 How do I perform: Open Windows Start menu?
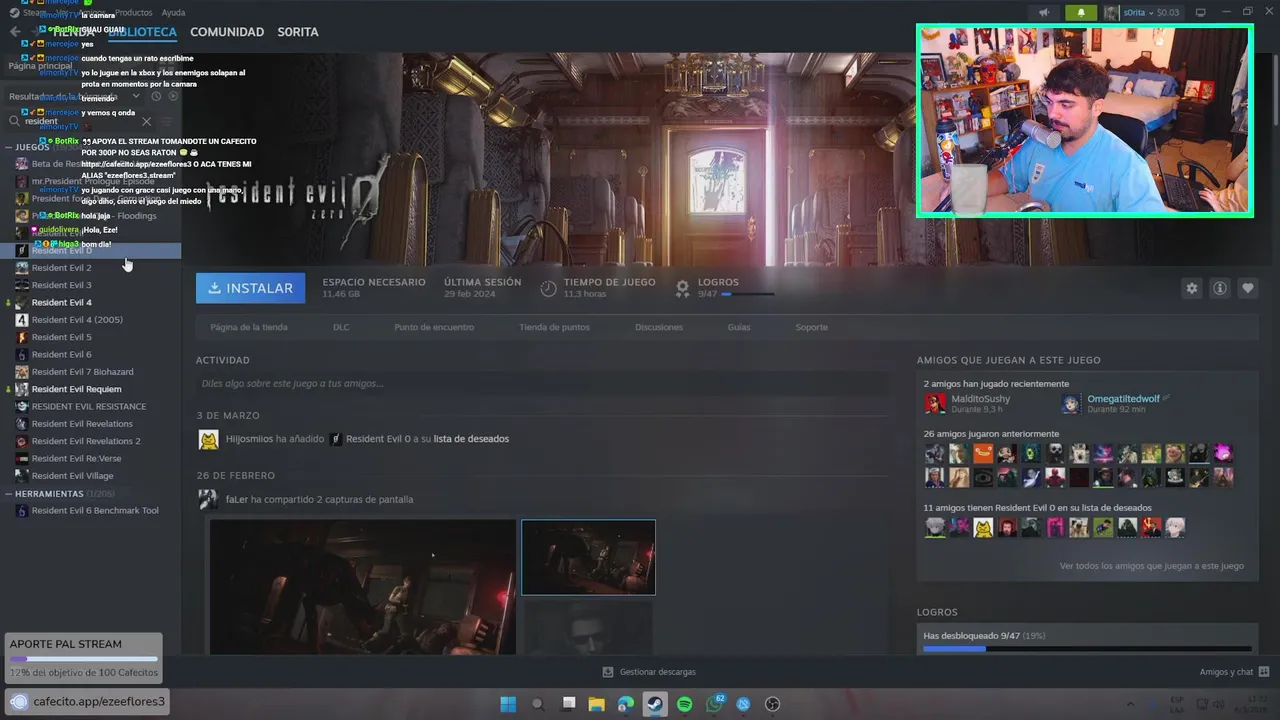[508, 704]
